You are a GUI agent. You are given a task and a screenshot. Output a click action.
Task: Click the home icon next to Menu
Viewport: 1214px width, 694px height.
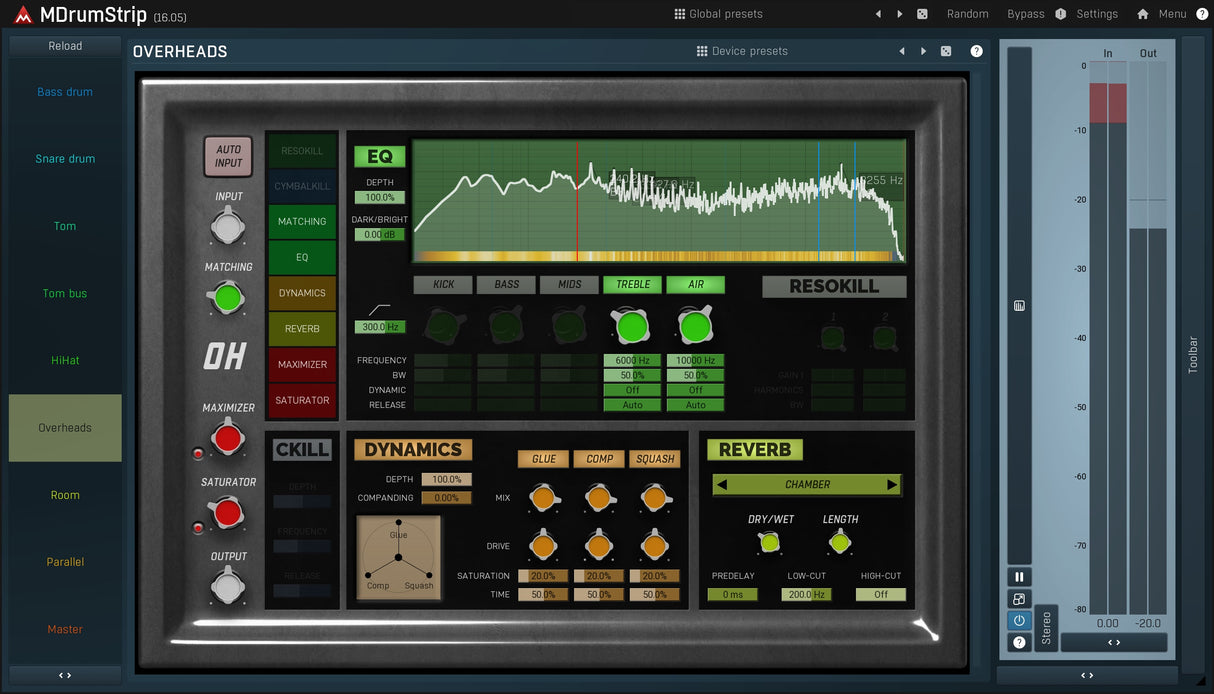1142,14
